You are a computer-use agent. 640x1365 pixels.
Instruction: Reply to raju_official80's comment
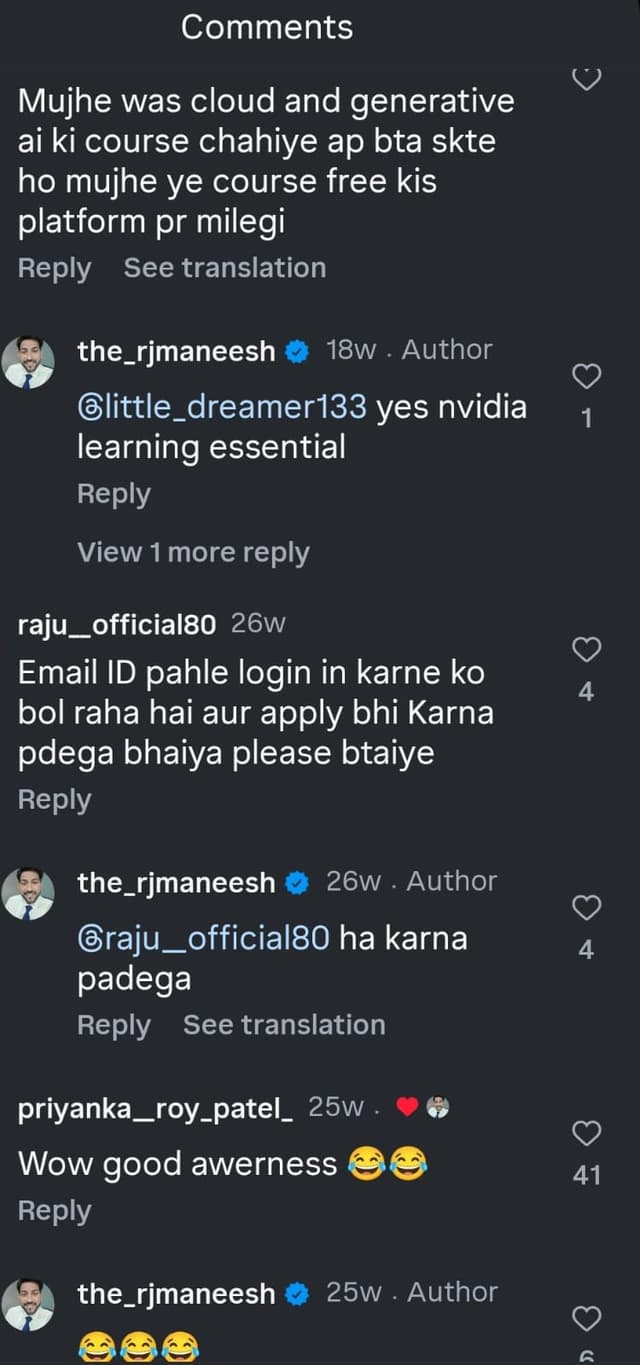(x=54, y=800)
